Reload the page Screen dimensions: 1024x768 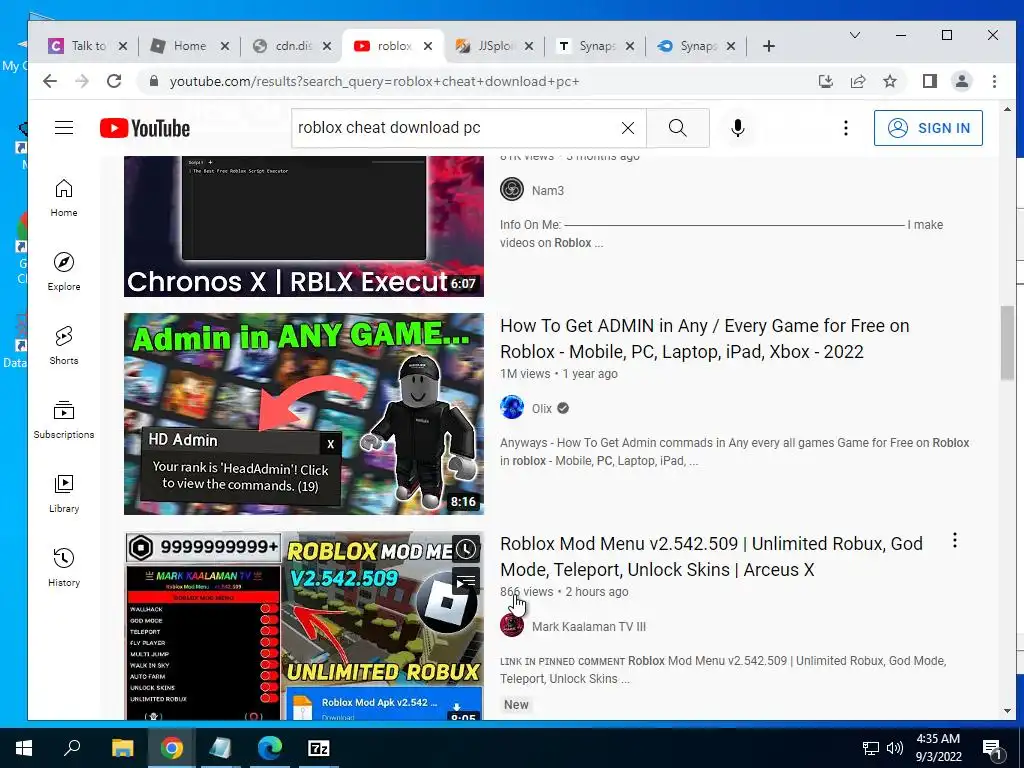114,81
